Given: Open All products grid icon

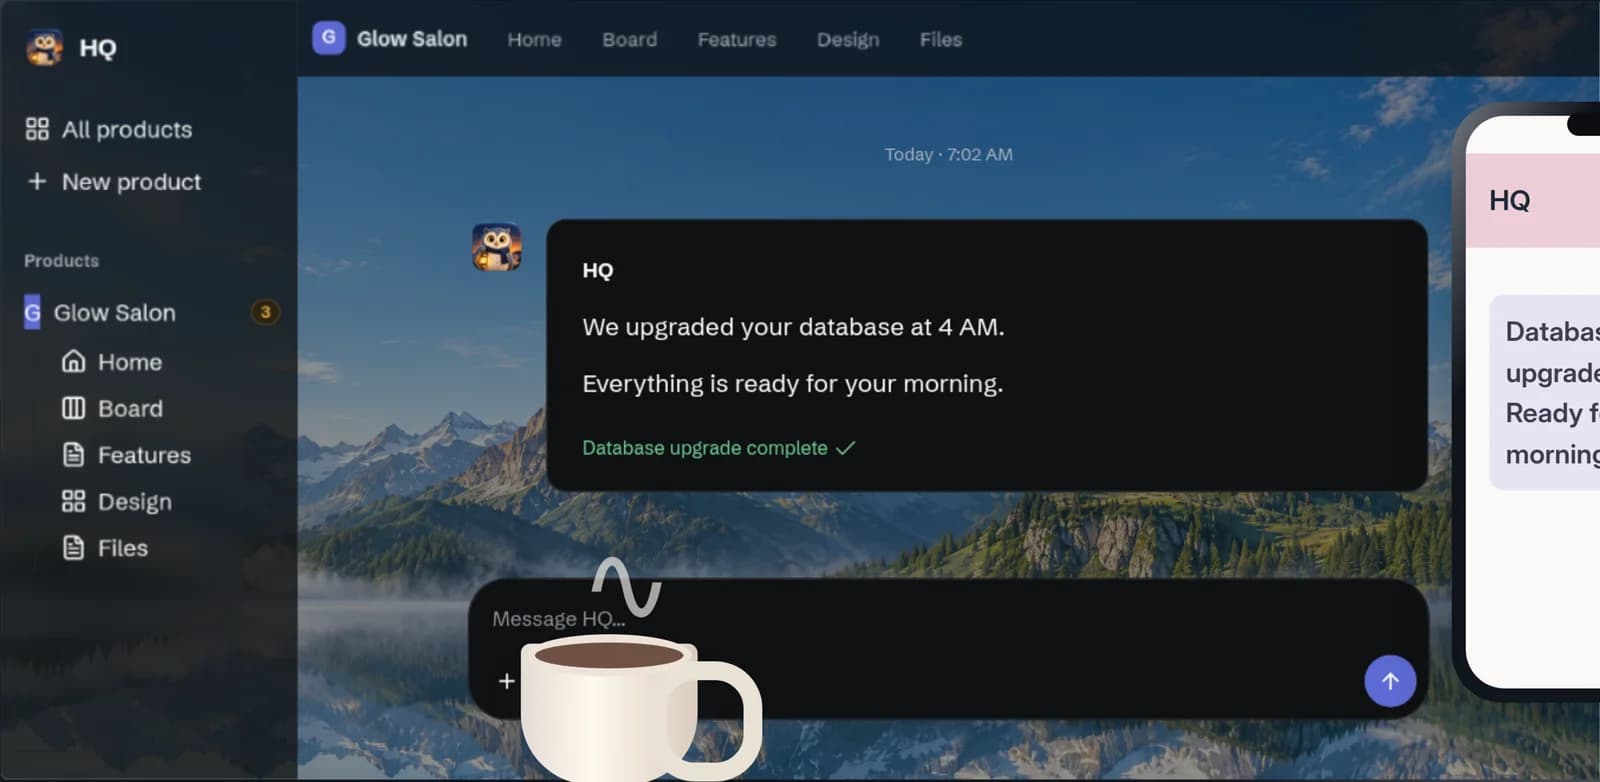Looking at the screenshot, I should 37,129.
